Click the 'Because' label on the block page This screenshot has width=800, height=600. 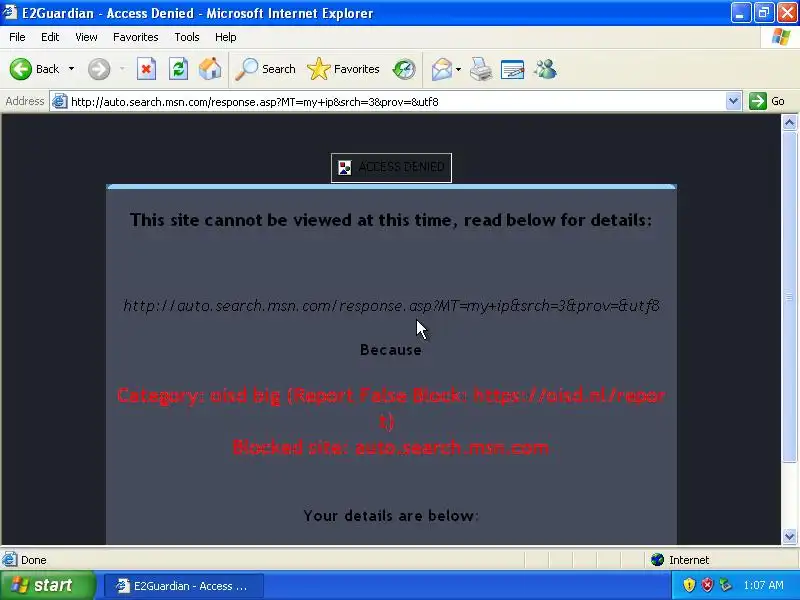[391, 350]
